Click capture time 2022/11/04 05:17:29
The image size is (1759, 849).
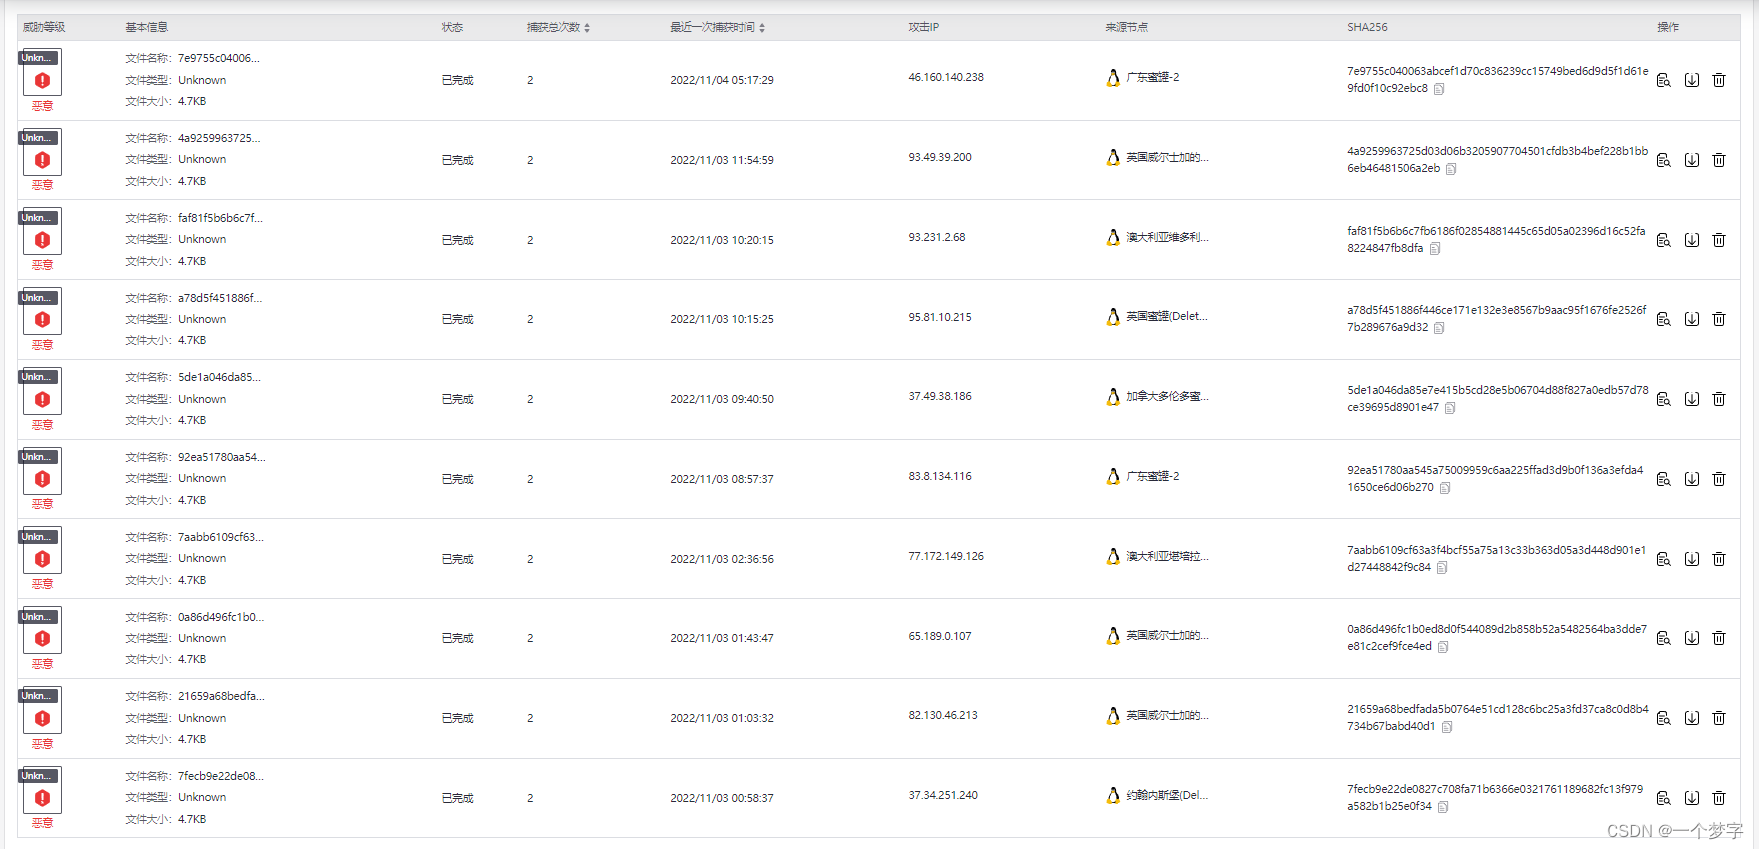(x=722, y=80)
